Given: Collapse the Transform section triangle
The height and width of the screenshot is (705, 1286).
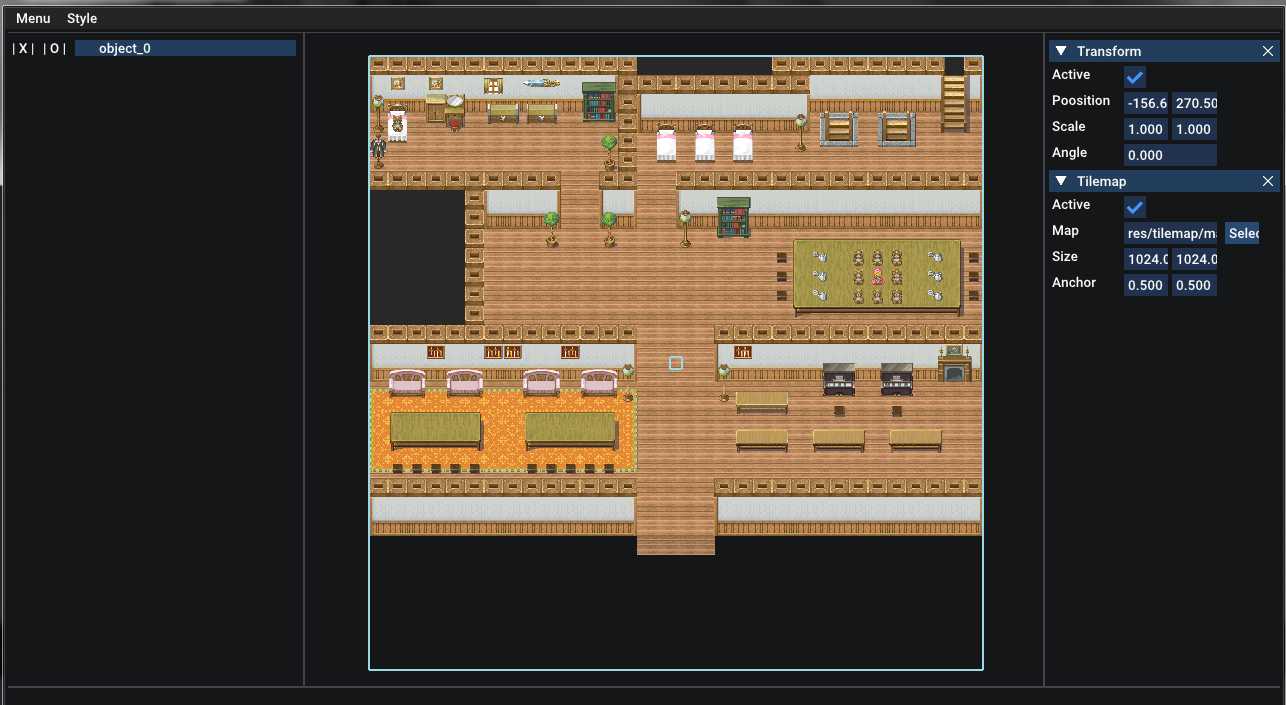Looking at the screenshot, I should tap(1060, 51).
